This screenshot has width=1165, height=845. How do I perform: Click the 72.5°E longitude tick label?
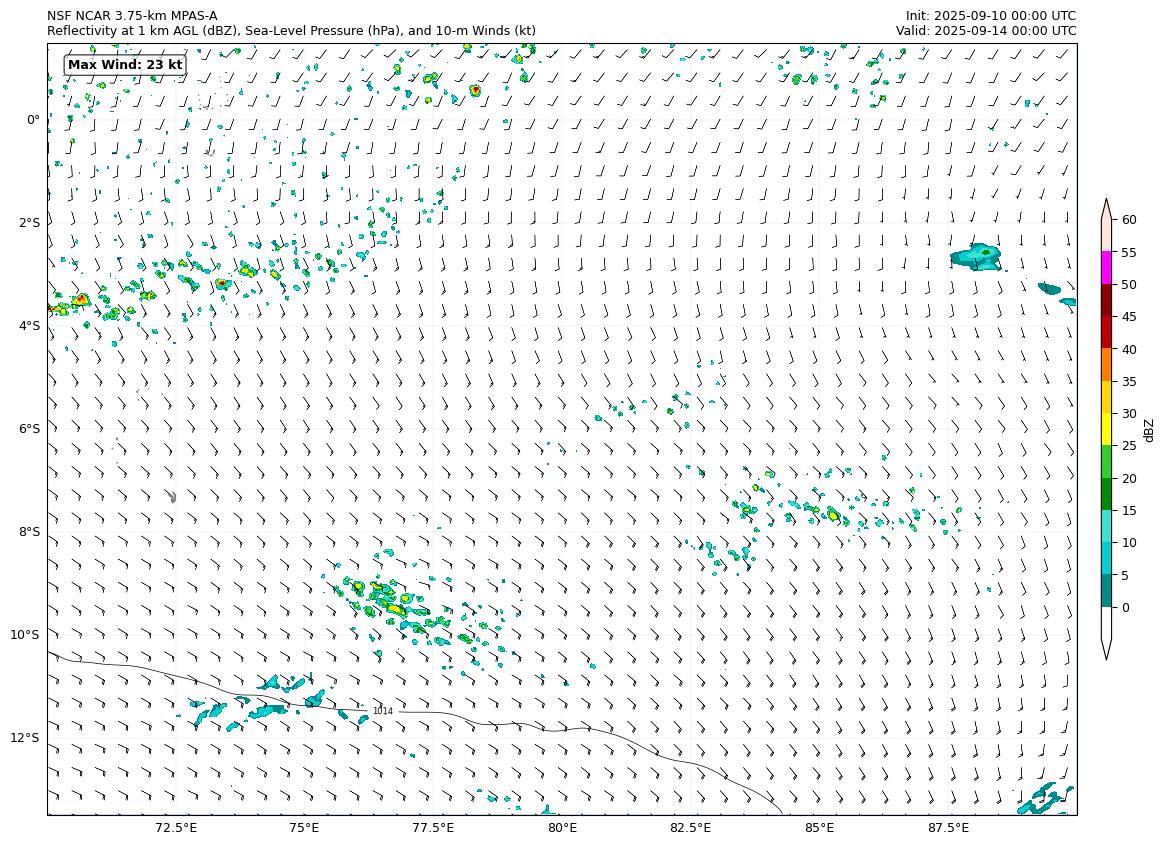[176, 828]
